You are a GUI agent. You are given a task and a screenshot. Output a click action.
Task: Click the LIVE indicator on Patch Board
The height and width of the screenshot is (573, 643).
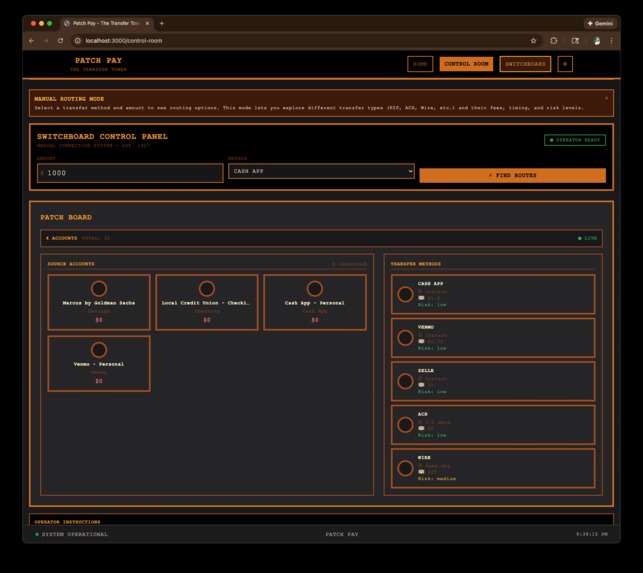[587, 238]
